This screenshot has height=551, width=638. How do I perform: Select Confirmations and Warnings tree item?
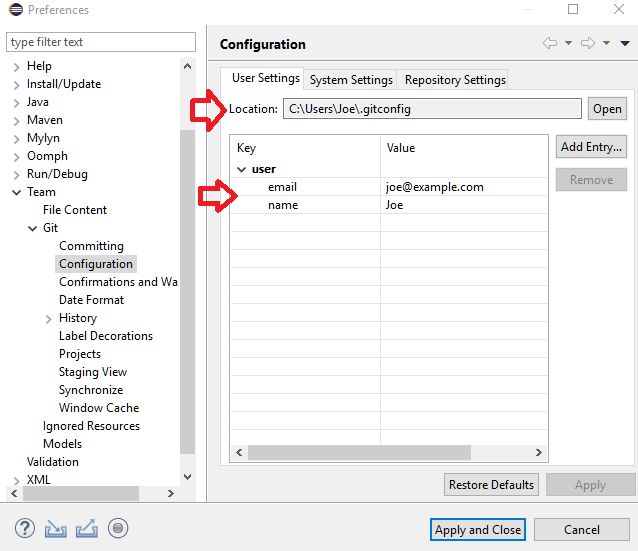coord(118,282)
